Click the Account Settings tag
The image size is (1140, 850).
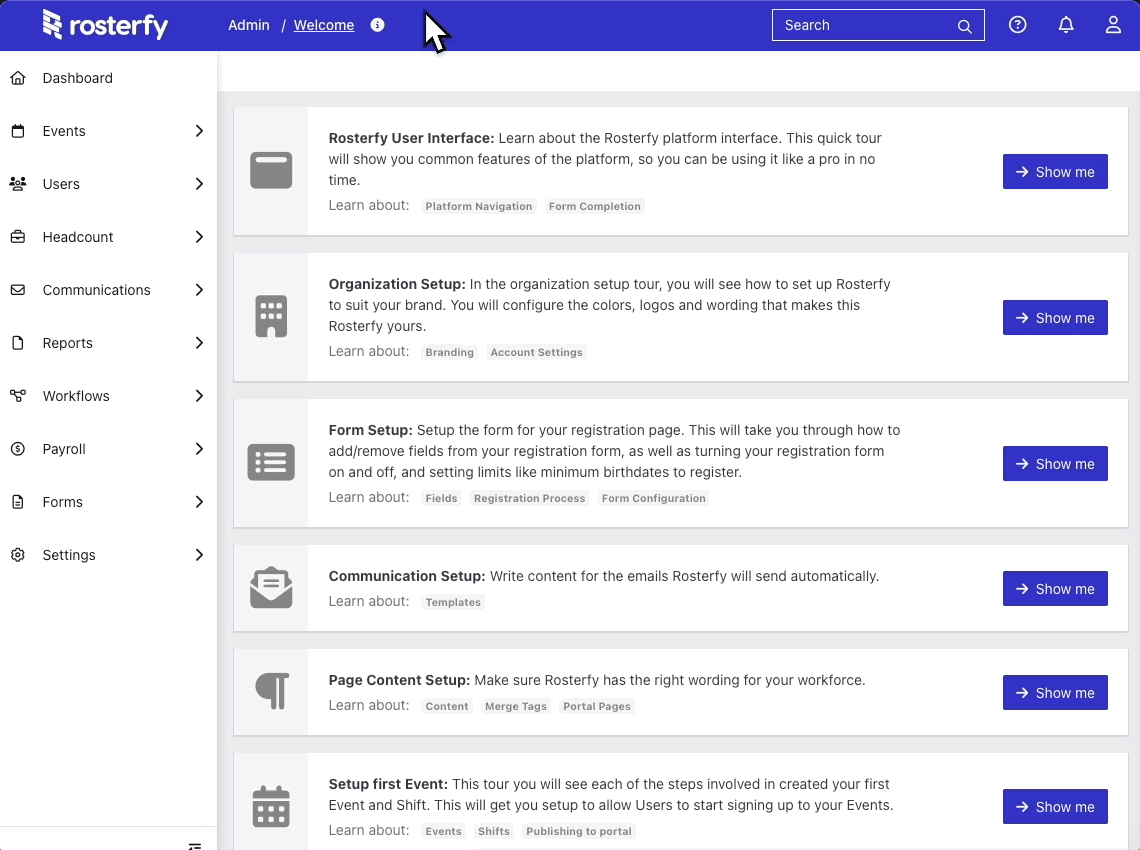(537, 353)
